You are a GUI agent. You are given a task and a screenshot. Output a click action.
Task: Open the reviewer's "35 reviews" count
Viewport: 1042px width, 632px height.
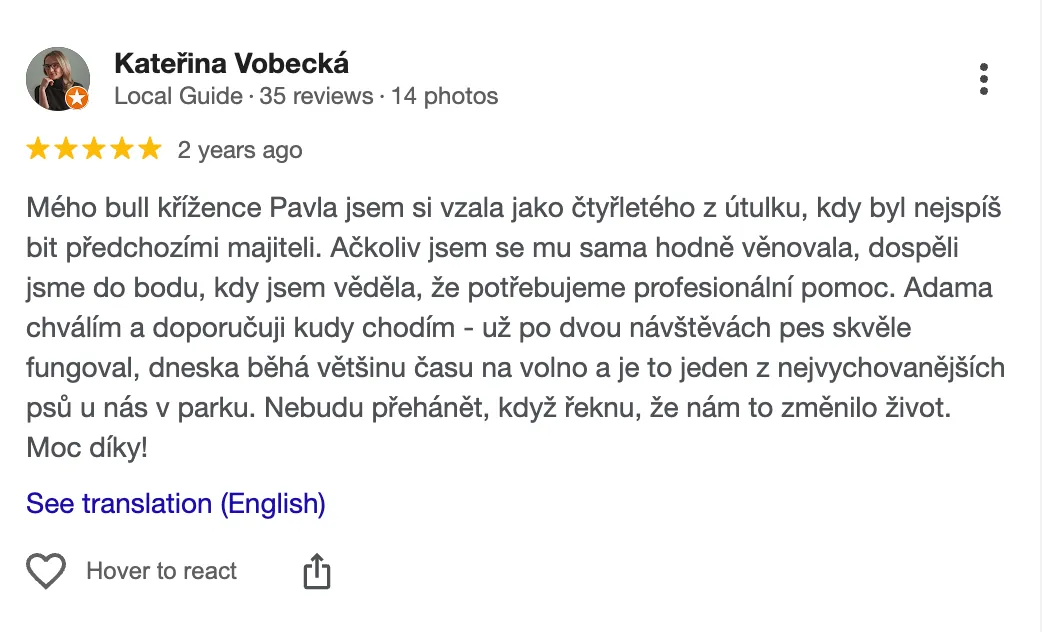pos(315,97)
